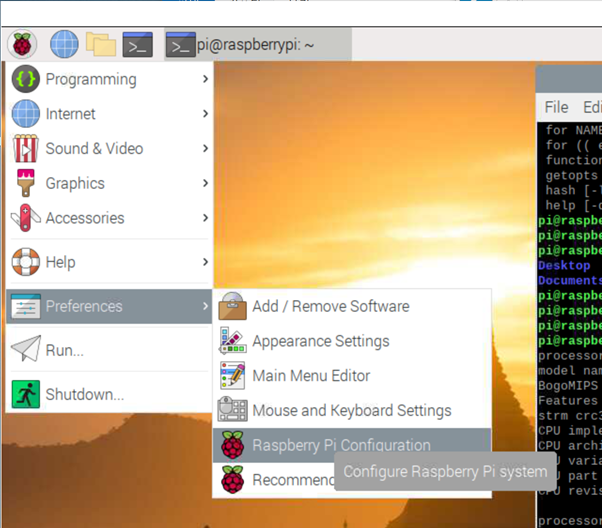Click the Internet globe icon in menu
Image resolution: width=602 pixels, height=528 pixels.
coord(26,114)
